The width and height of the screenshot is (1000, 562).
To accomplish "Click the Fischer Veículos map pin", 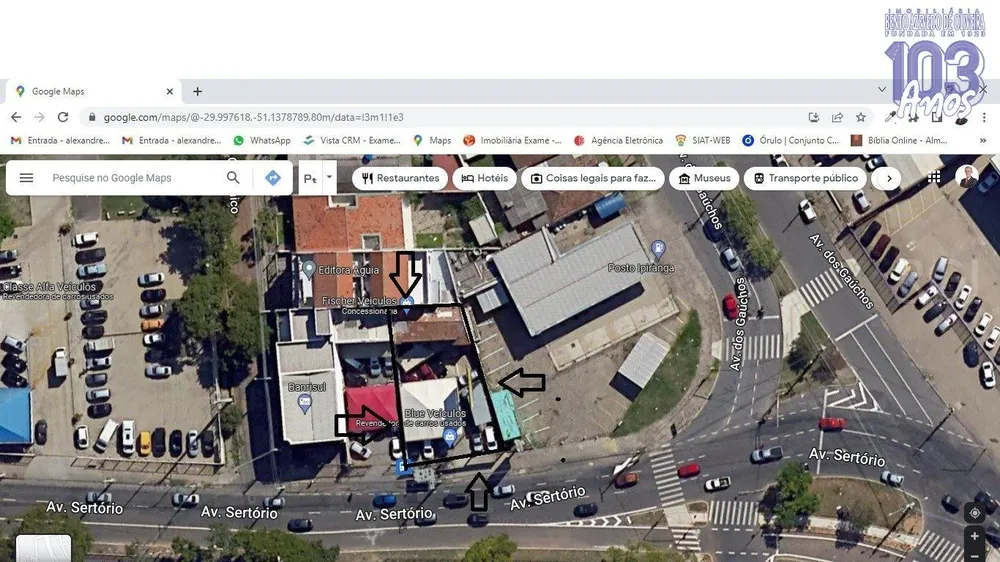I will (x=407, y=304).
